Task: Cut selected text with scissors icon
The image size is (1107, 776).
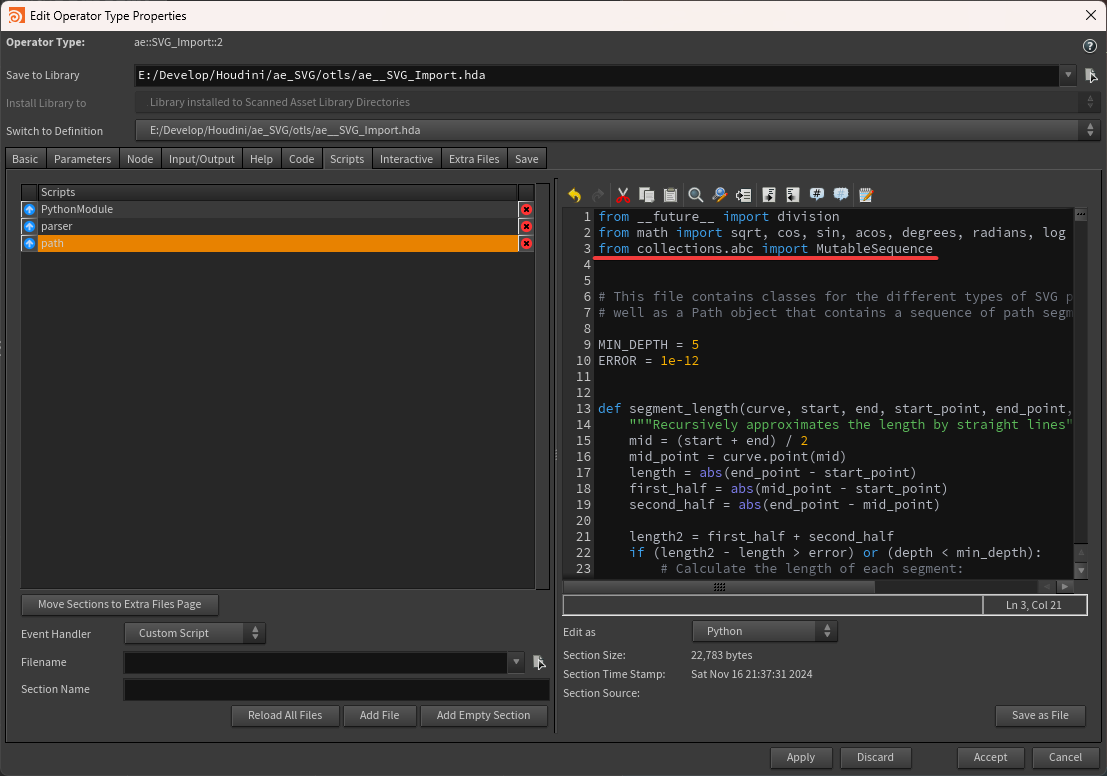Action: point(622,195)
